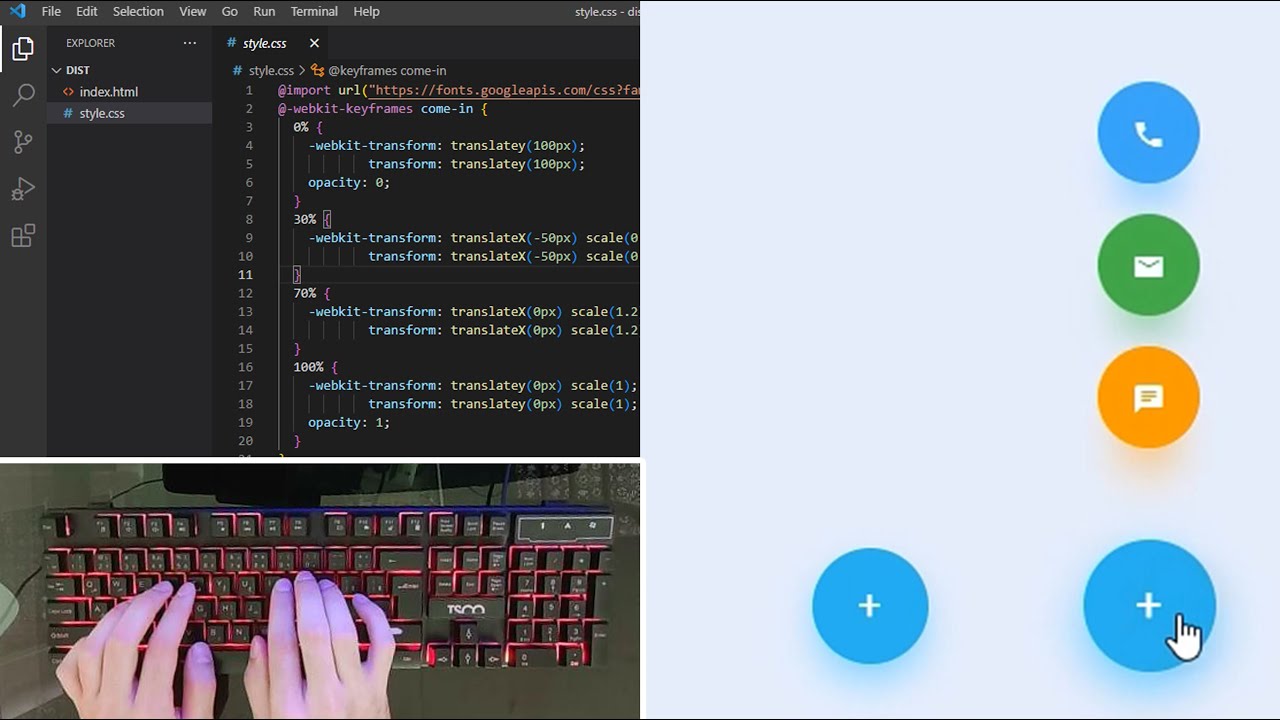Open the Source Control view
1280x720 pixels.
[x=23, y=142]
